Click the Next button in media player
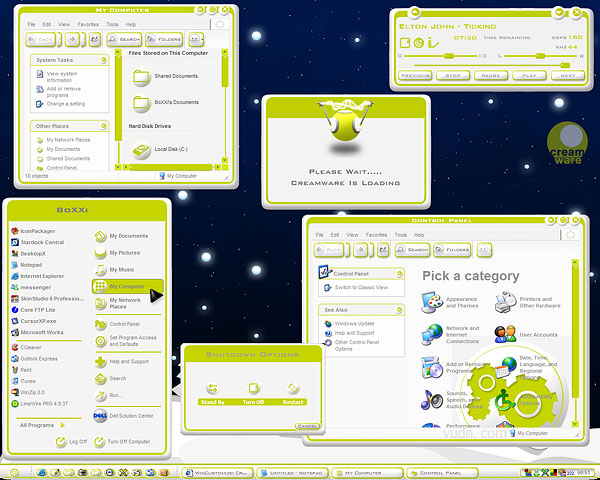This screenshot has width=600, height=480. (568, 76)
